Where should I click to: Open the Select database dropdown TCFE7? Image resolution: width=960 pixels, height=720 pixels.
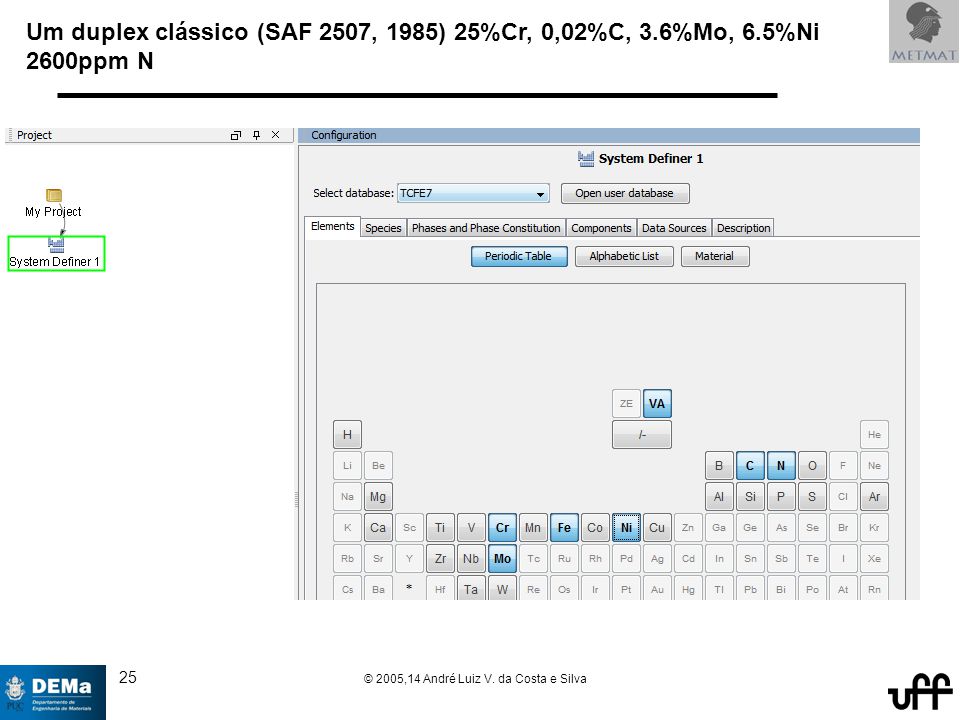pos(473,193)
